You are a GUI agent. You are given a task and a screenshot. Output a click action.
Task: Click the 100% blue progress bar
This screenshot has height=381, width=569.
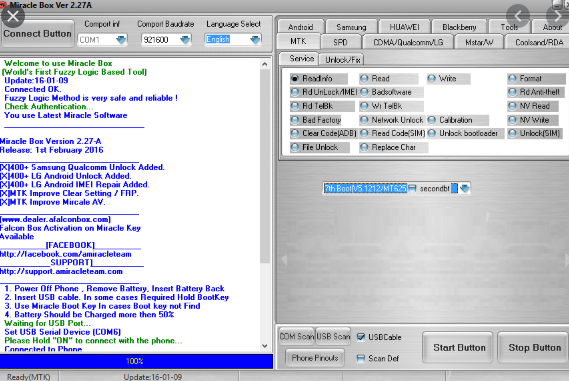point(136,361)
